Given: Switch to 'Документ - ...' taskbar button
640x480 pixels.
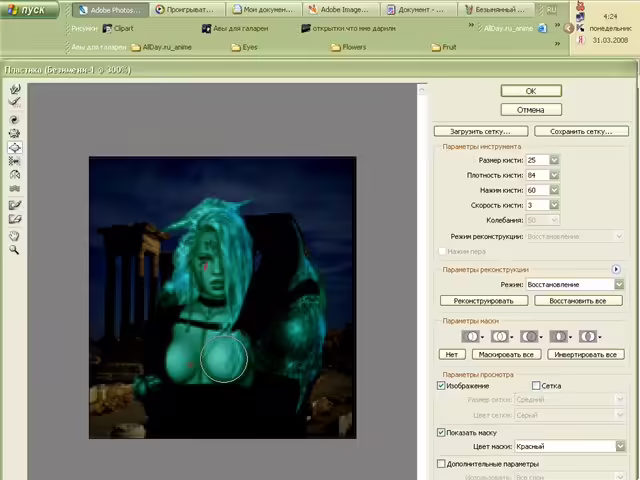Looking at the screenshot, I should tap(418, 10).
